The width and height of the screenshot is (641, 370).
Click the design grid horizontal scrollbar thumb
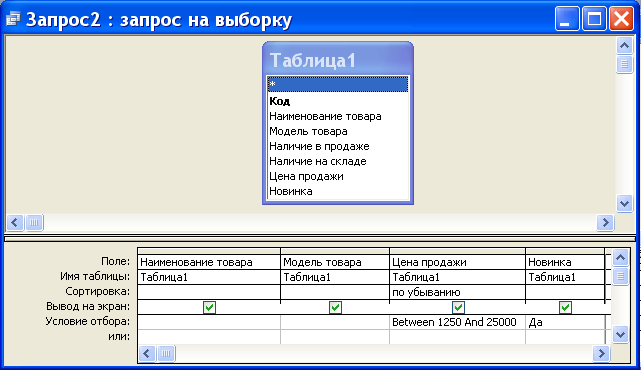[166, 354]
